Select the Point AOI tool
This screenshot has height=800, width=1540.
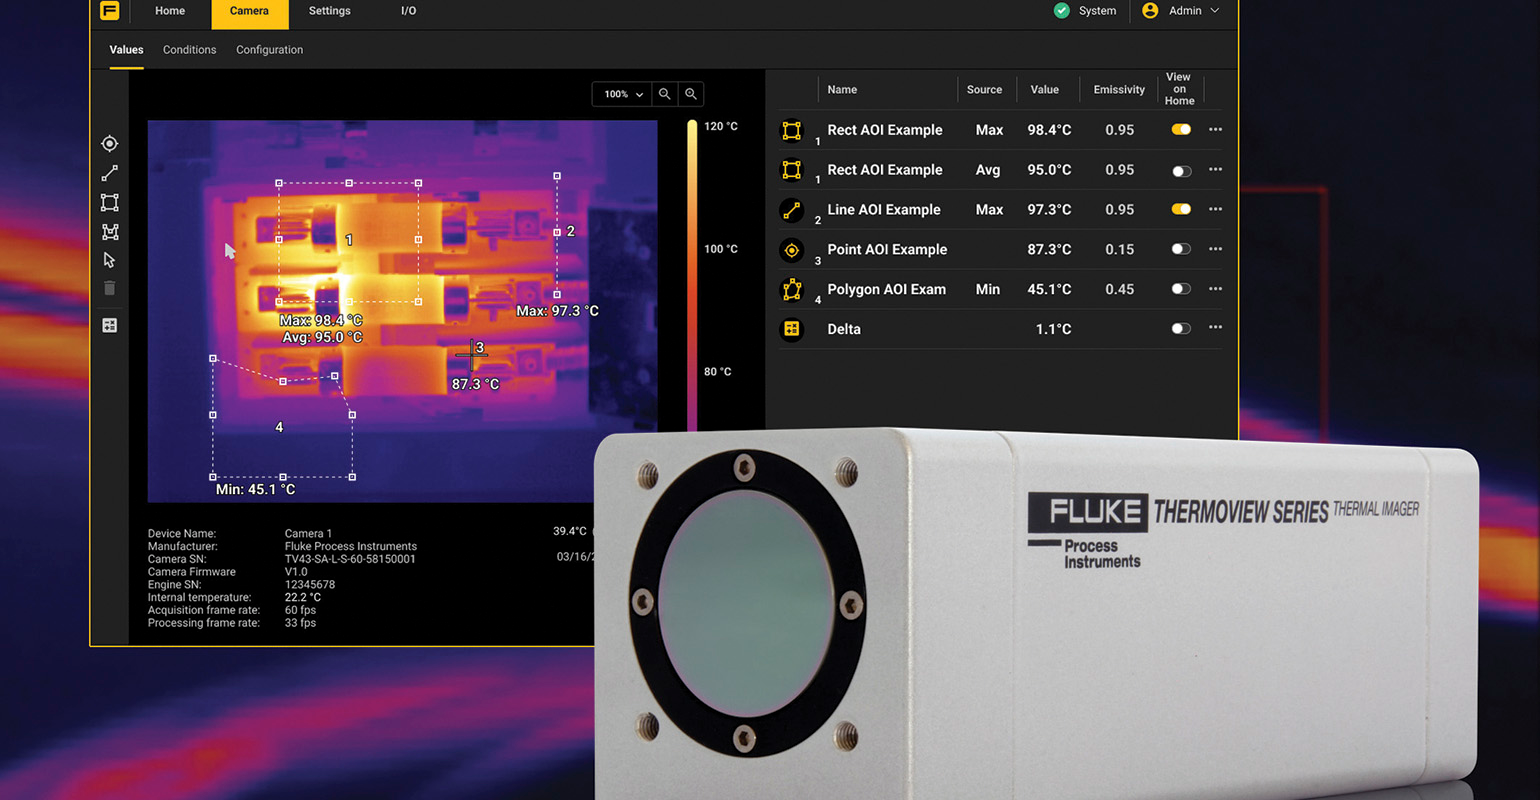pos(109,143)
